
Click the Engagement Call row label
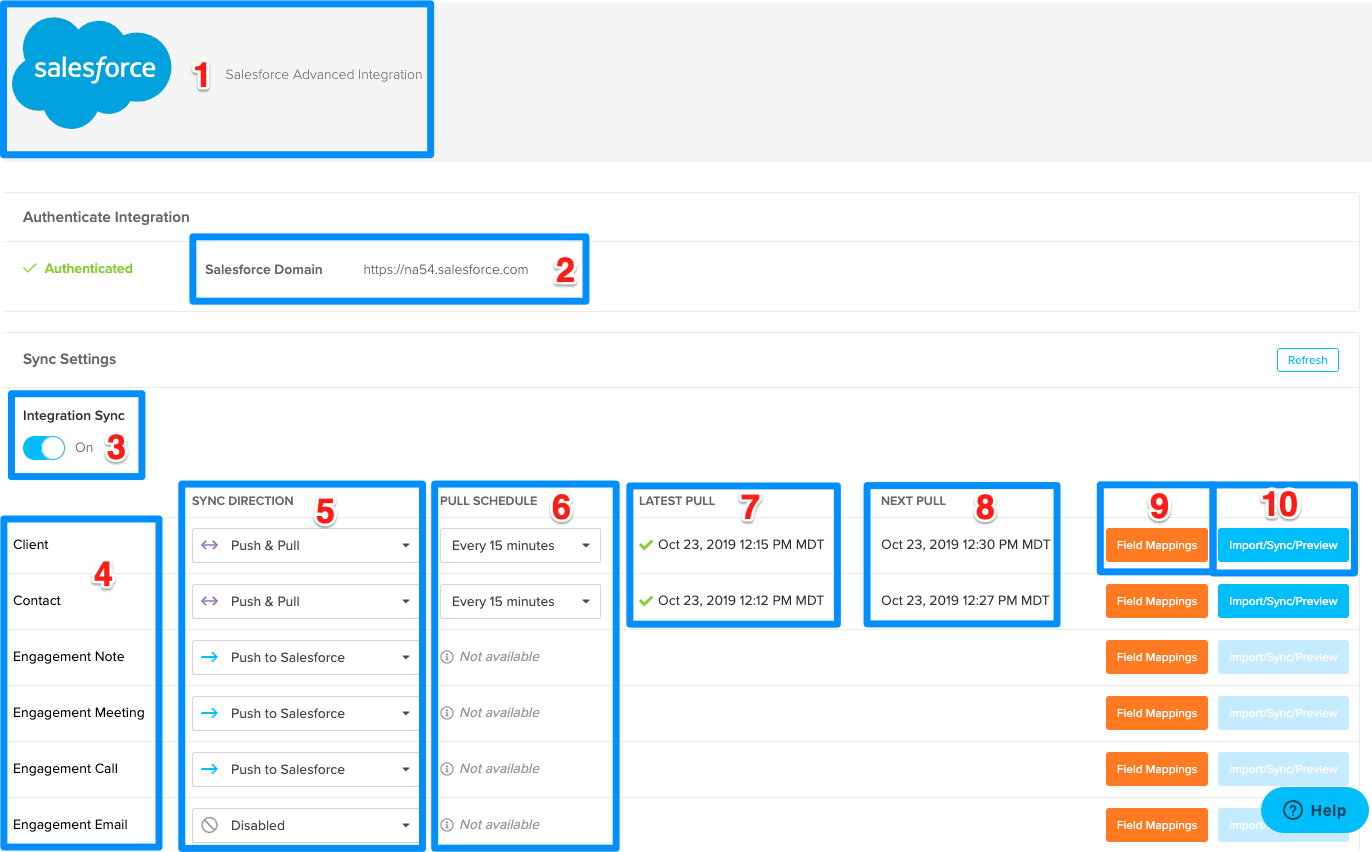(65, 768)
